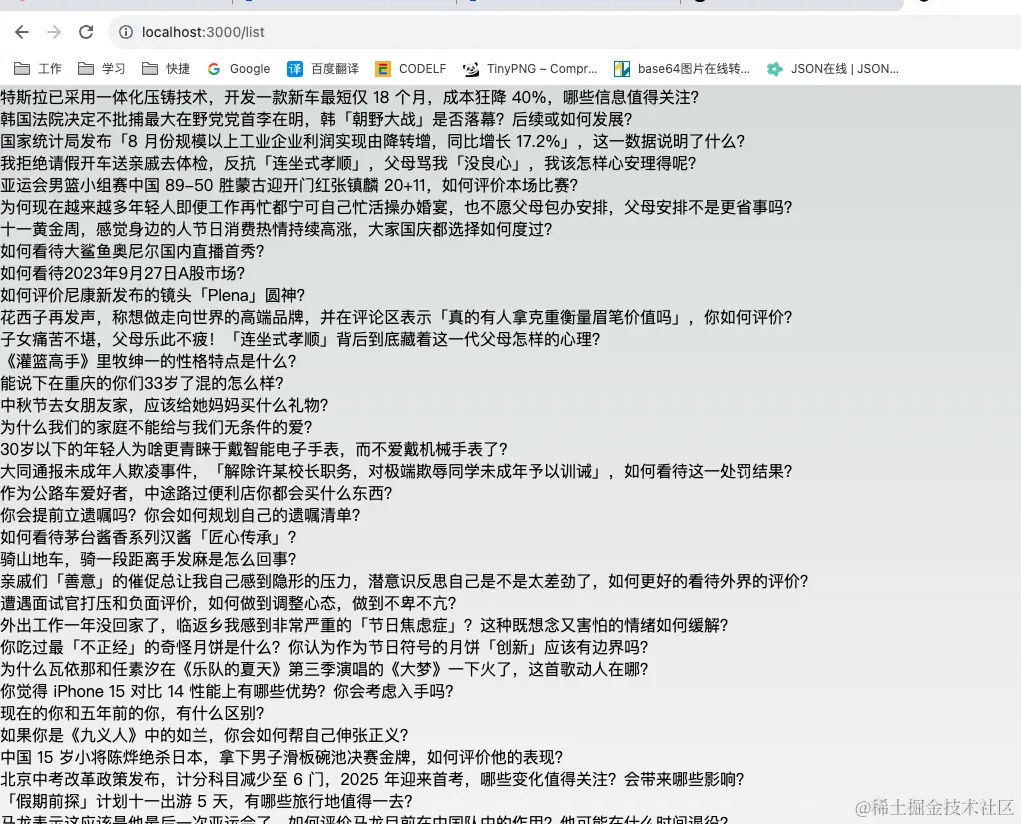Click the row 子女痛苦不堪，父母乐此不疲
Viewport: 1021px width, 824px height.
pos(300,339)
